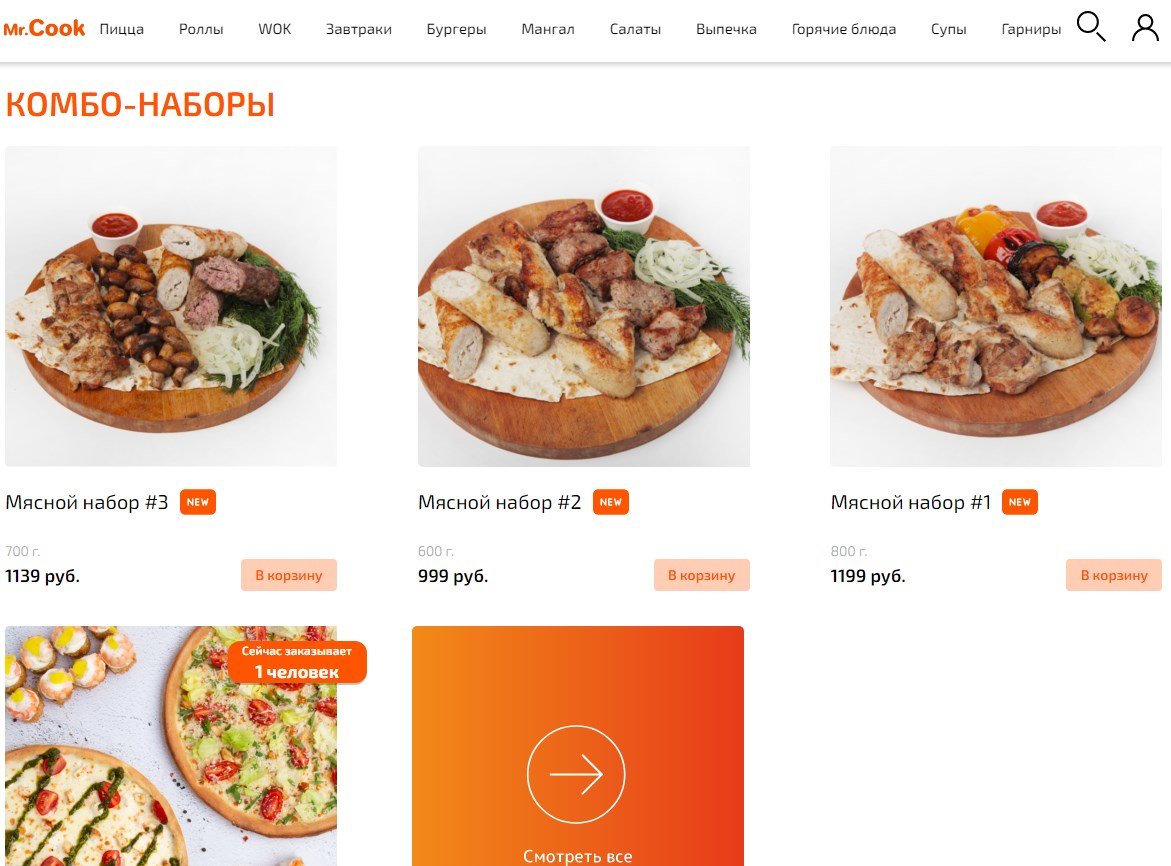This screenshot has width=1171, height=866.
Task: Click the Mr.Cook logo
Action: coord(44,28)
